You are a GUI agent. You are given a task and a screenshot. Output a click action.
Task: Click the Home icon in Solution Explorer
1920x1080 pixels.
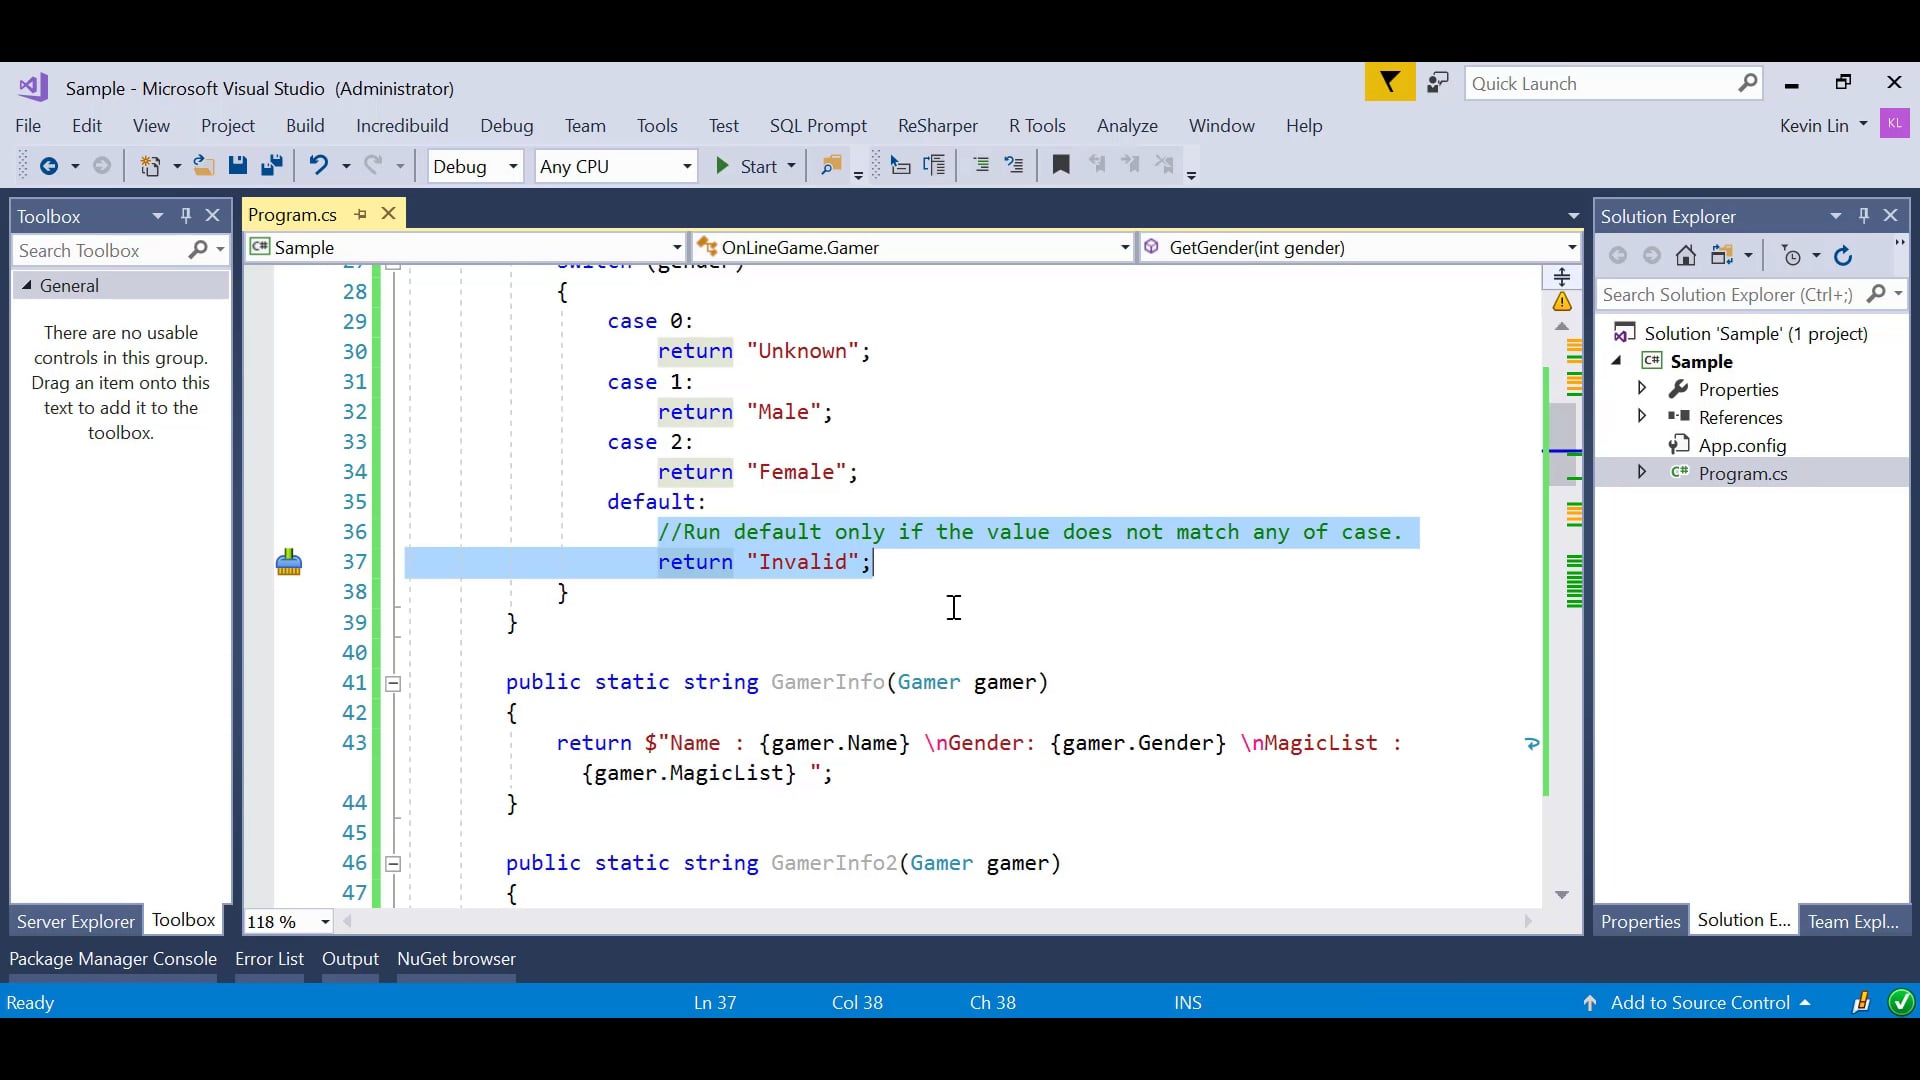1686,256
